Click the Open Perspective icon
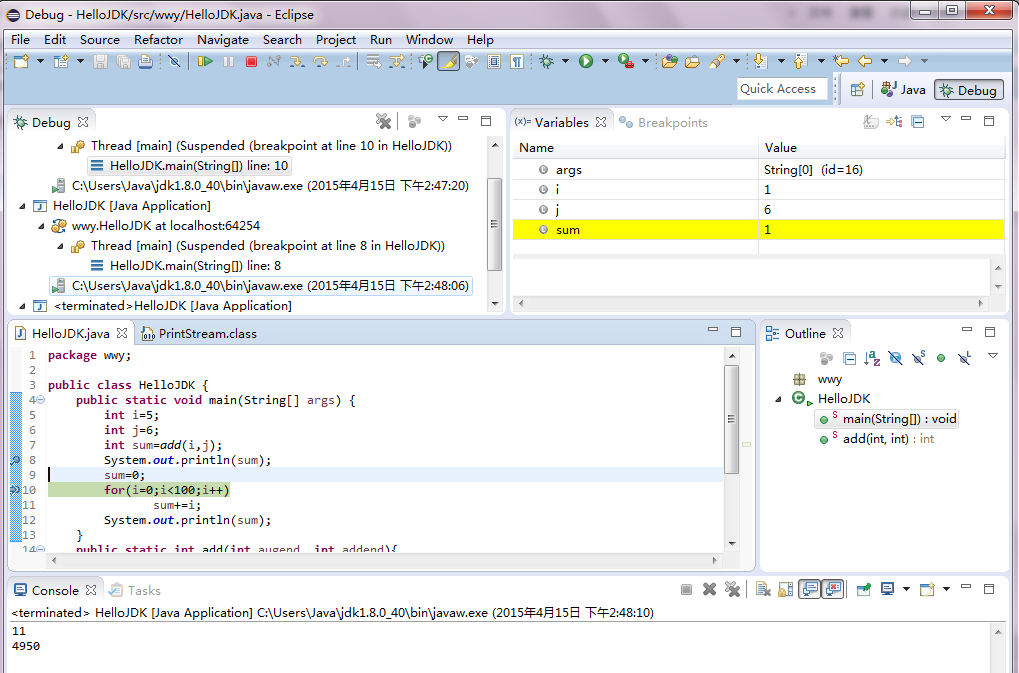The width and height of the screenshot is (1019, 673). point(857,90)
